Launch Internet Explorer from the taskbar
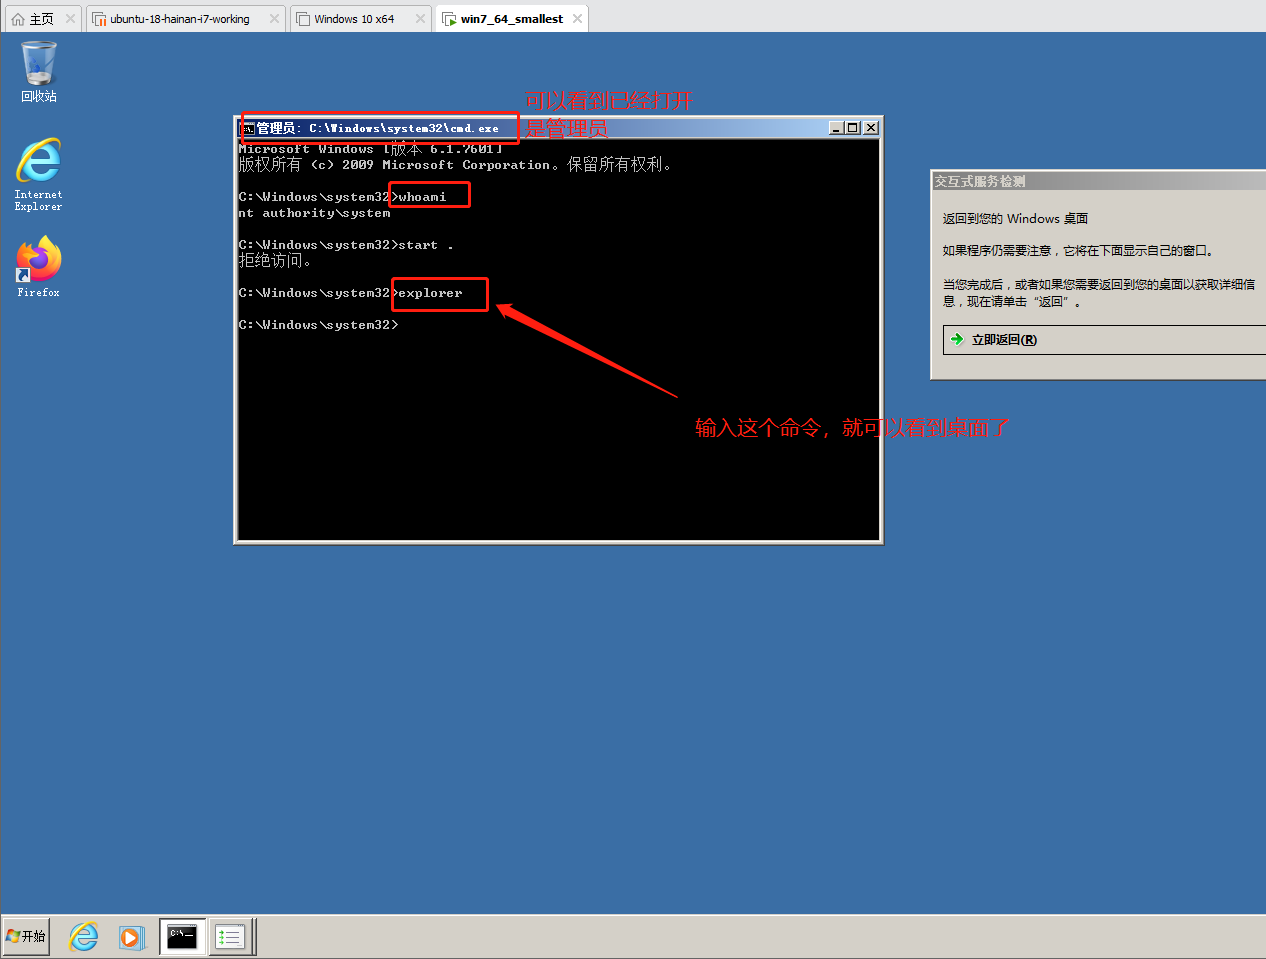Viewport: 1266px width, 959px height. 84,937
